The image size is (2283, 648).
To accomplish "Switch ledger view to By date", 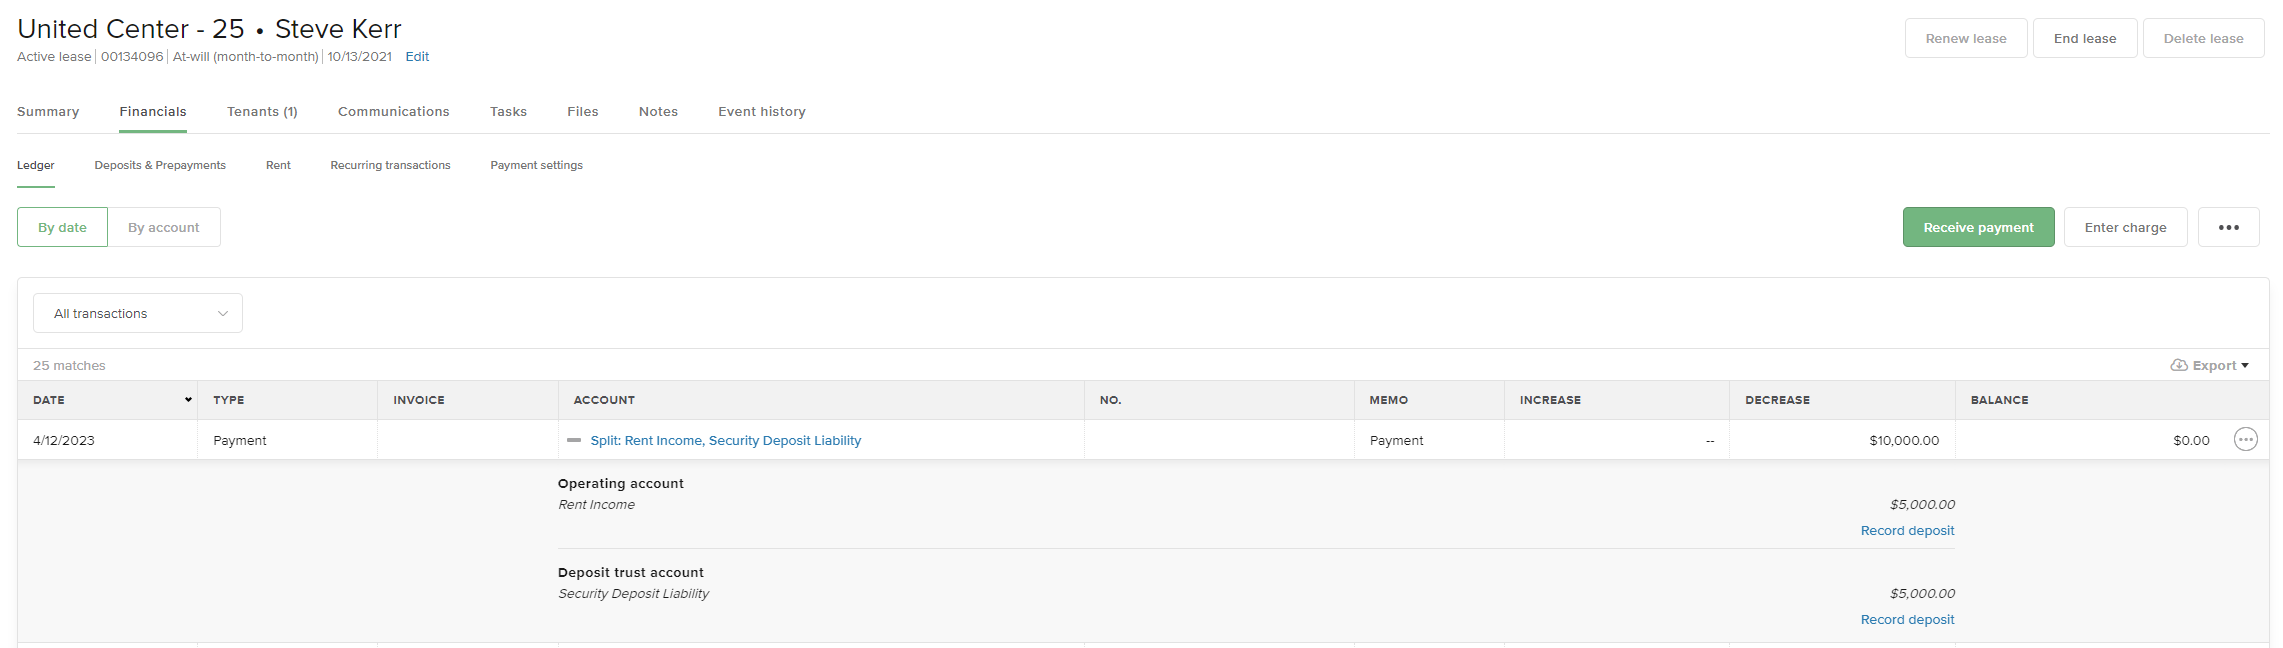I will (x=62, y=227).
